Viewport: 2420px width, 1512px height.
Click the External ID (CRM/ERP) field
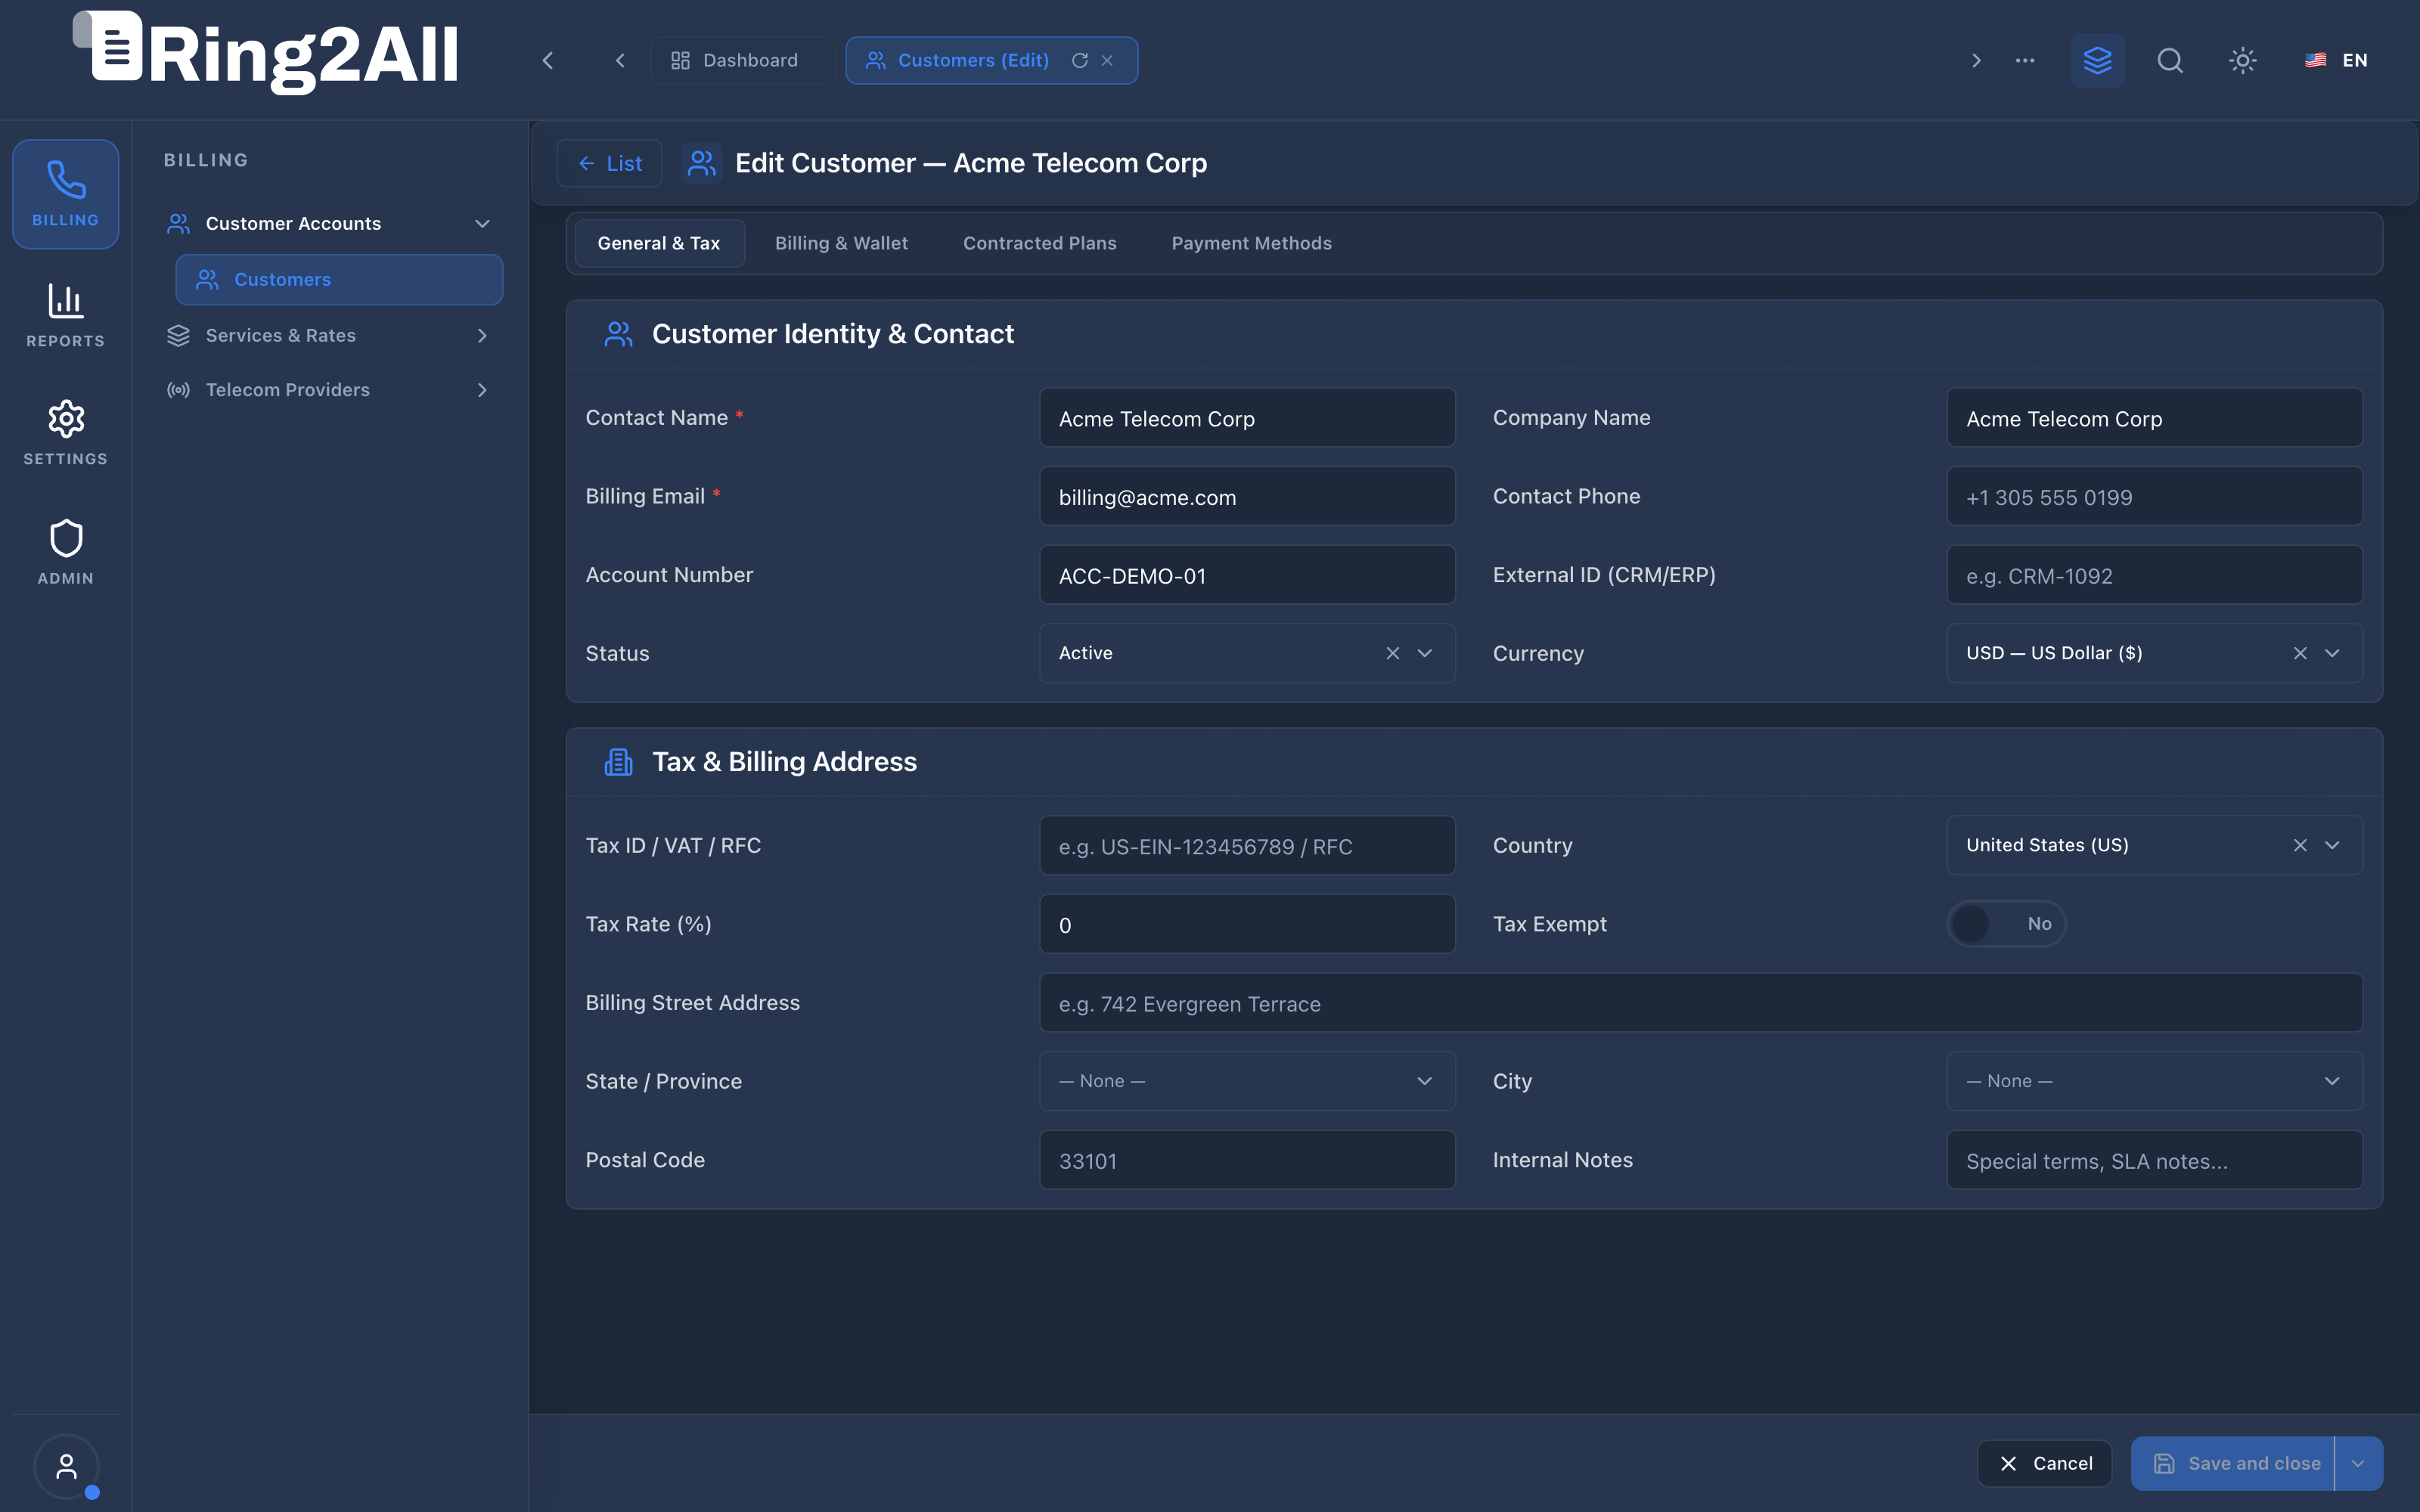tap(2154, 575)
